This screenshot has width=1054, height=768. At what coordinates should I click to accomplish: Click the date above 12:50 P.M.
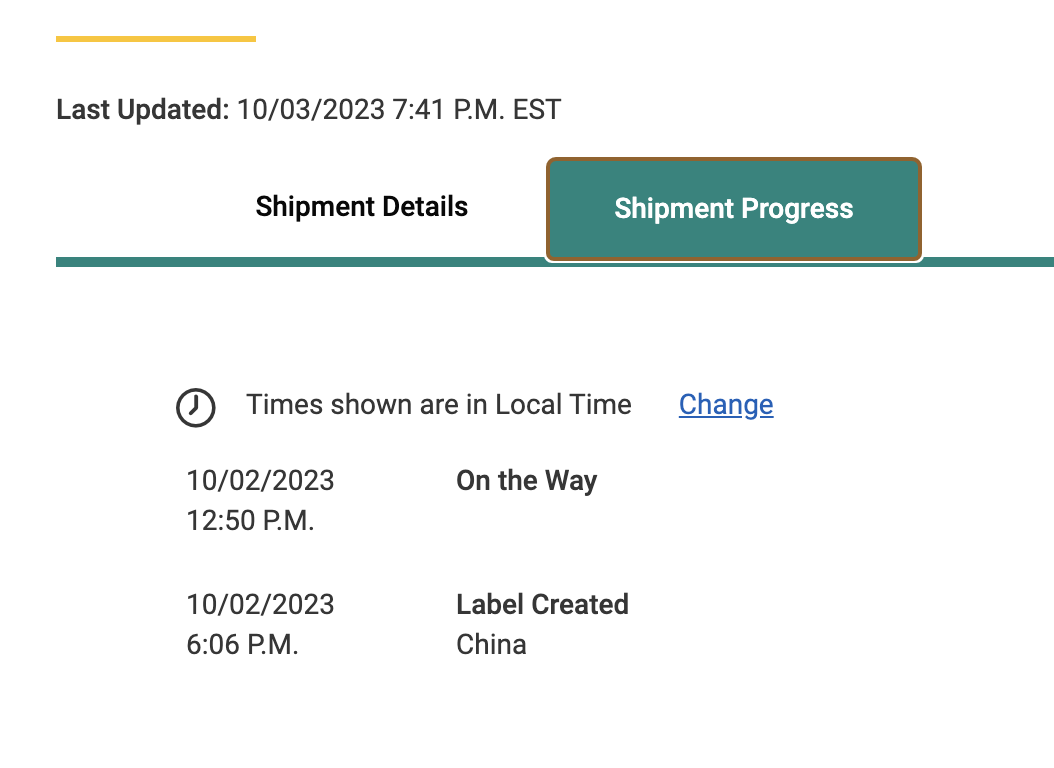(x=260, y=481)
